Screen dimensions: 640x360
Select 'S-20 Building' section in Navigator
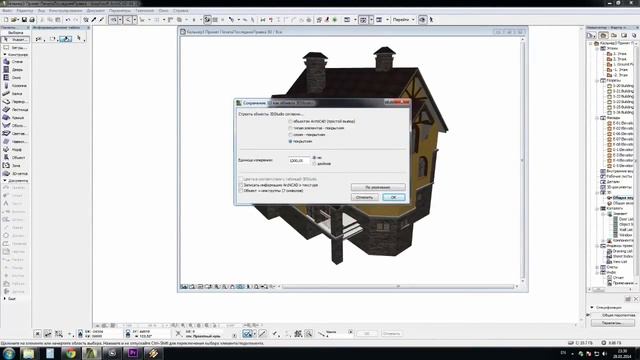click(x=620, y=86)
